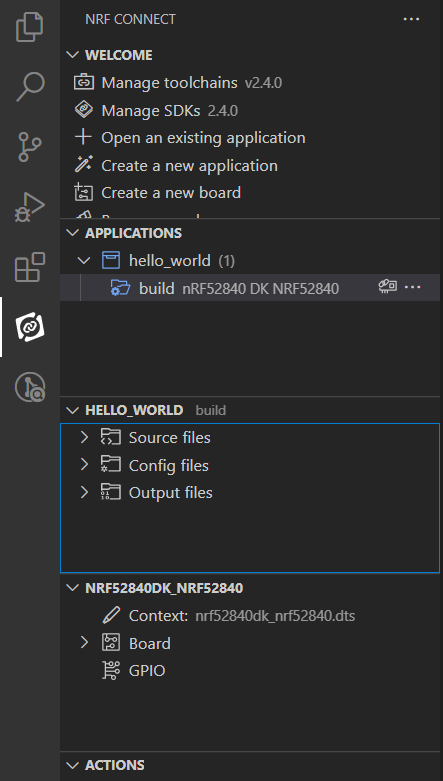Click Manage toolchains
The width and height of the screenshot is (443, 781).
[169, 82]
